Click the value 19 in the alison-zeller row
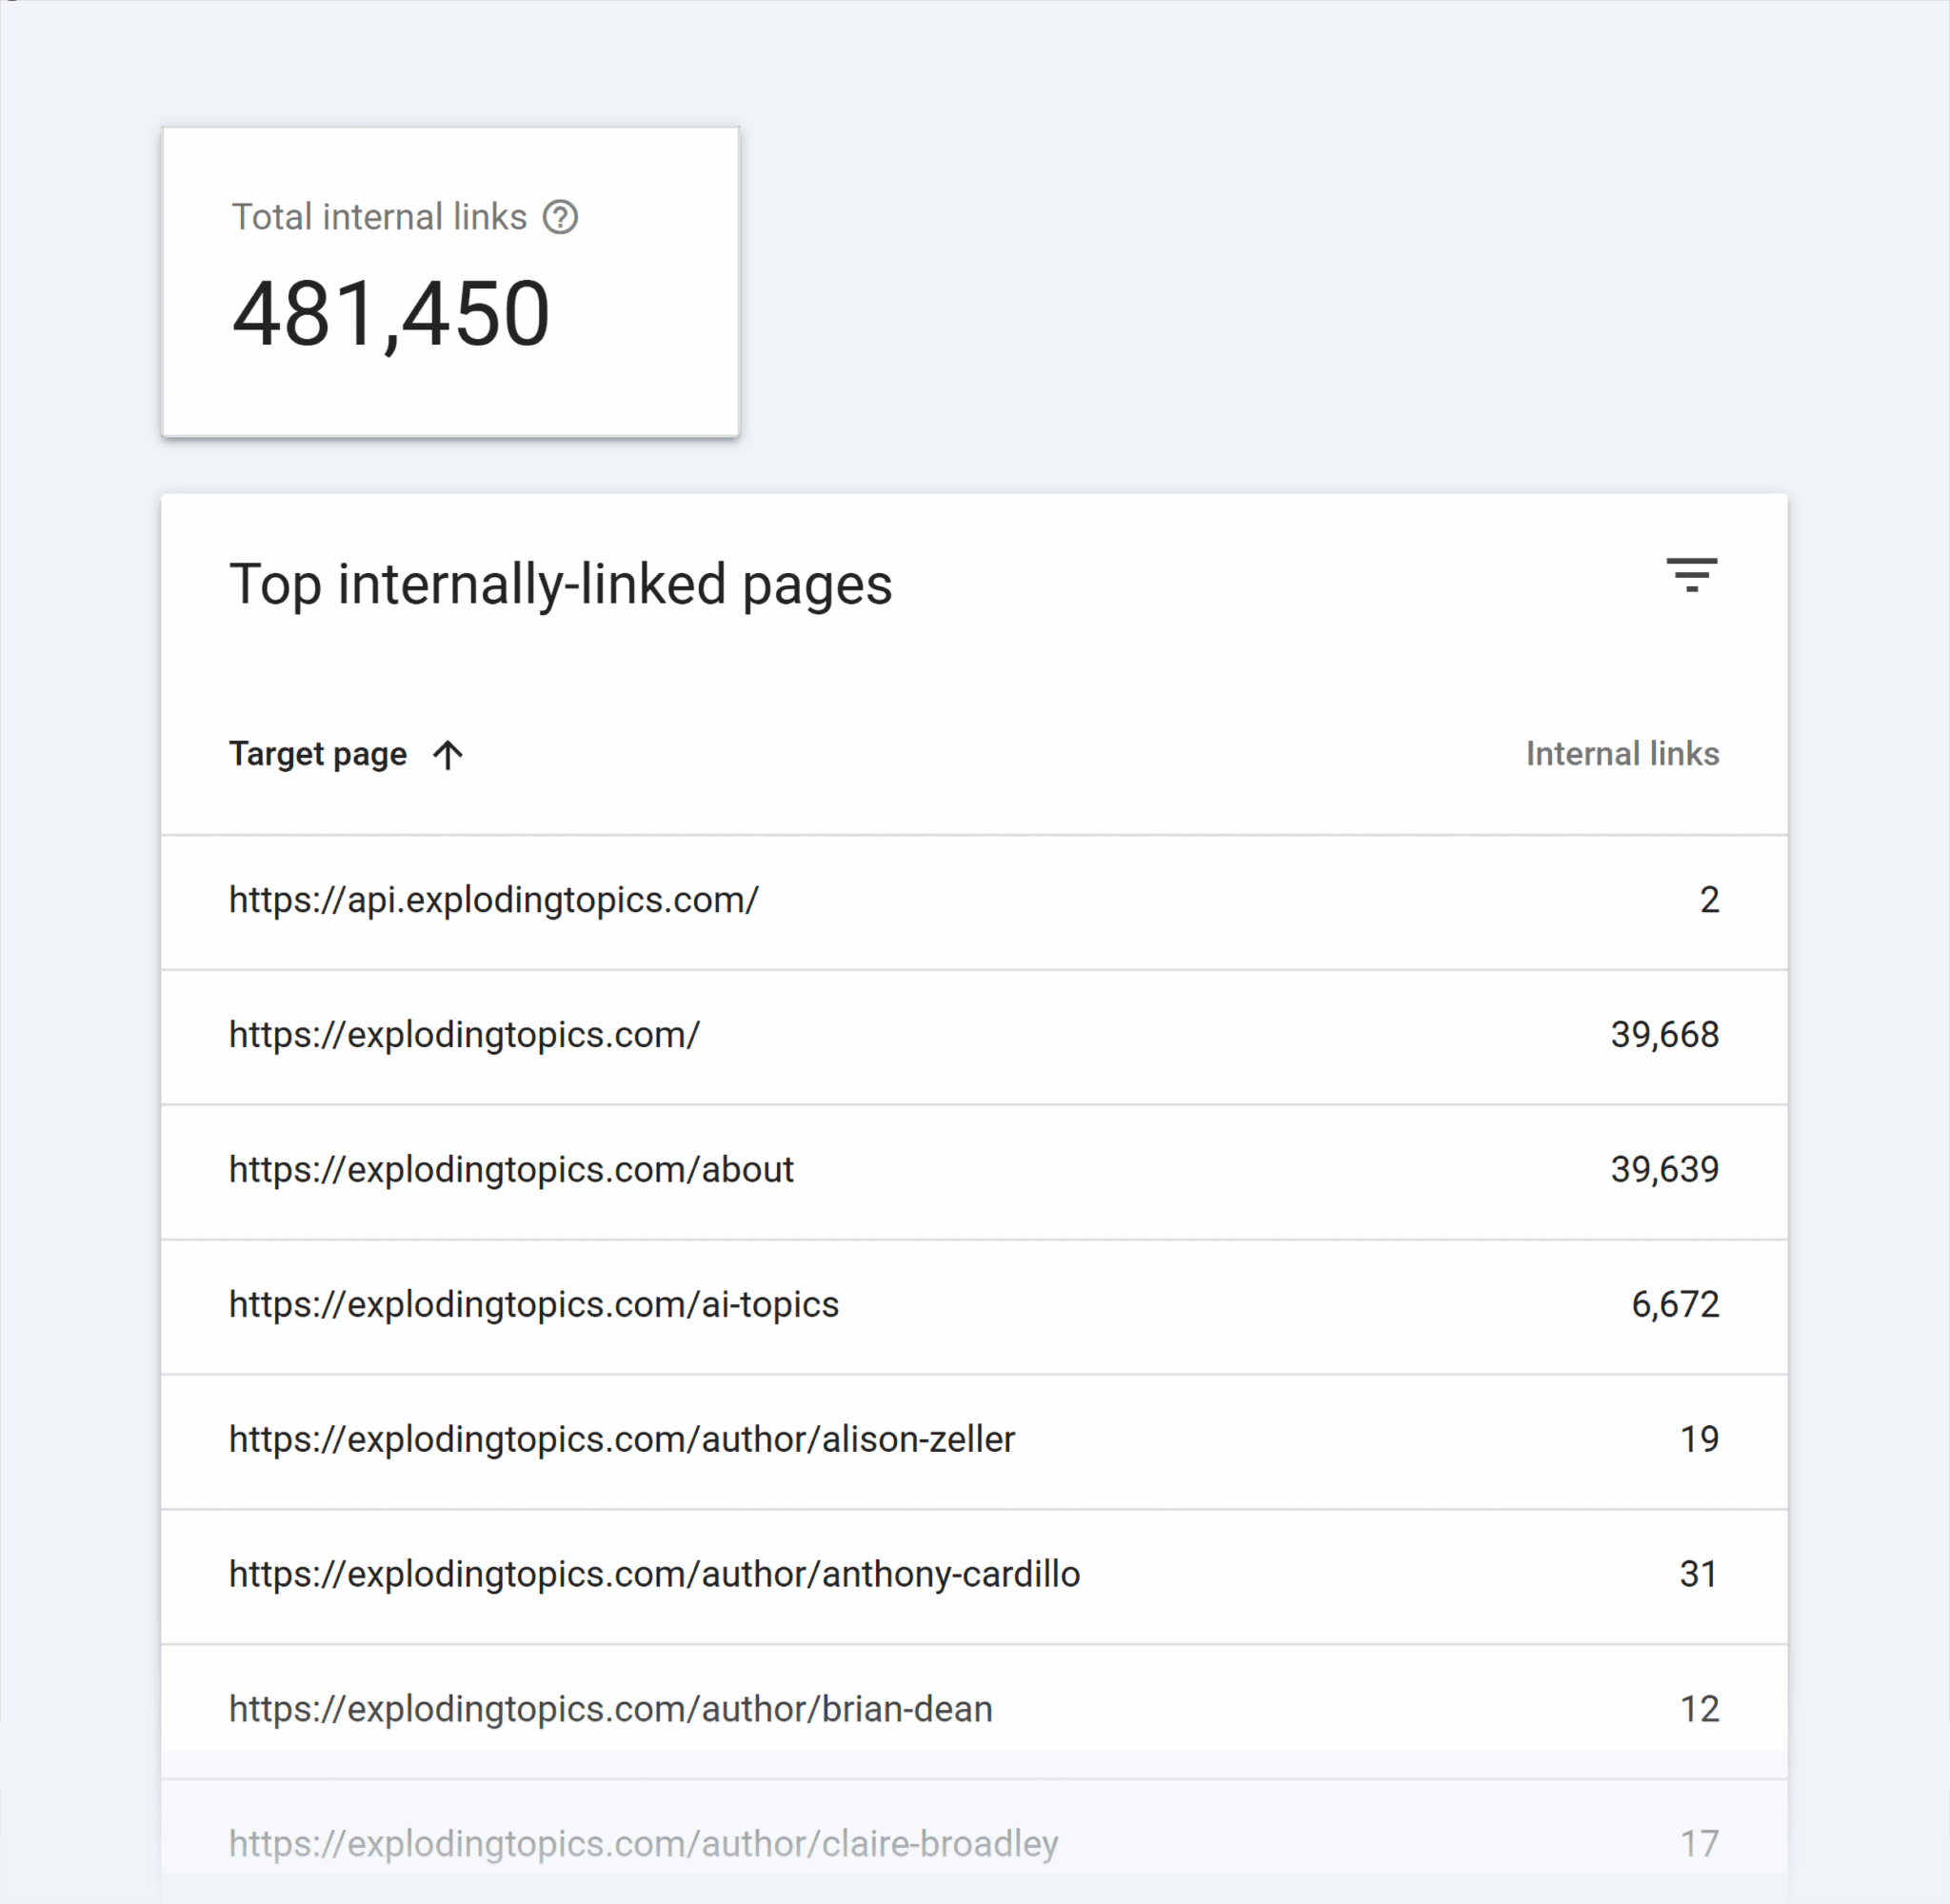1950x1904 pixels. (1699, 1440)
